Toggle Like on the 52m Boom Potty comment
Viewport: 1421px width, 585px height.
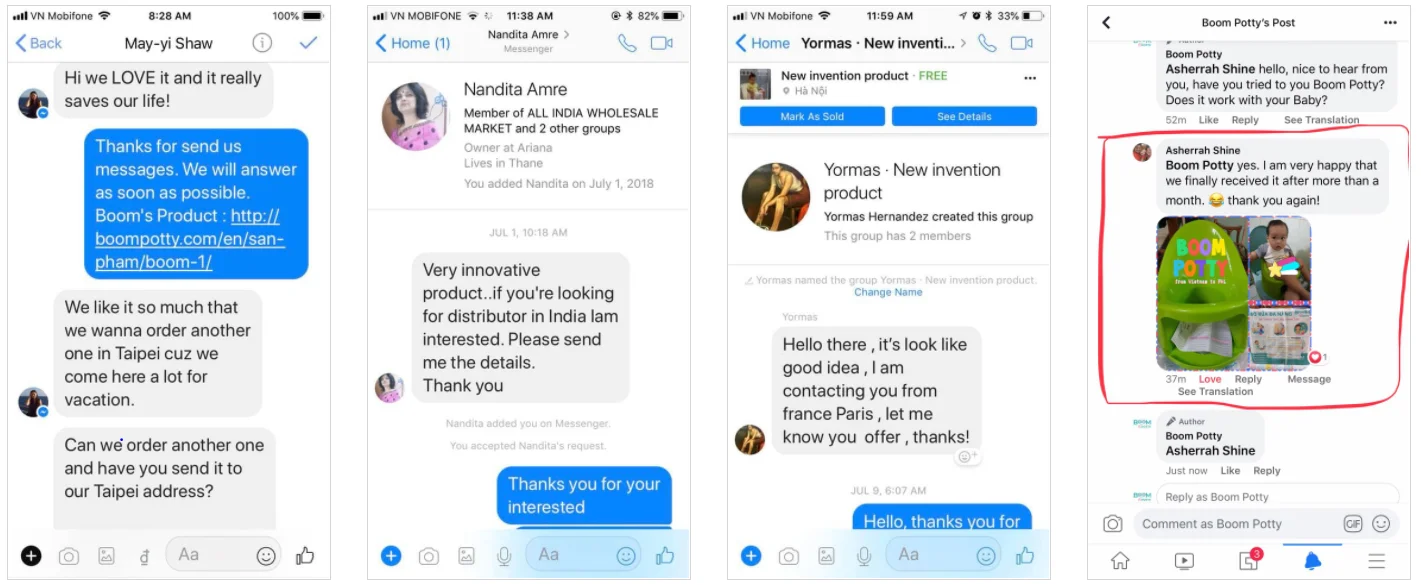tap(1208, 120)
